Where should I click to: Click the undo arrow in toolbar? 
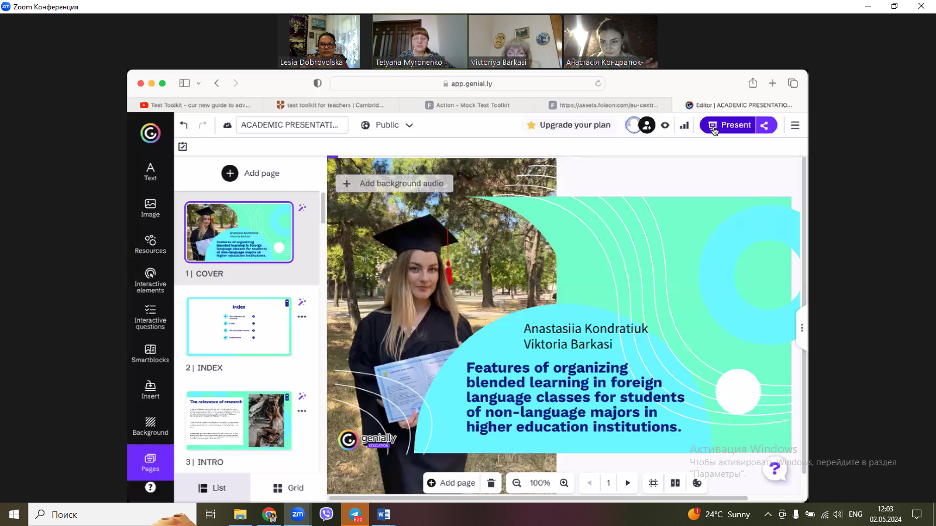tap(184, 125)
